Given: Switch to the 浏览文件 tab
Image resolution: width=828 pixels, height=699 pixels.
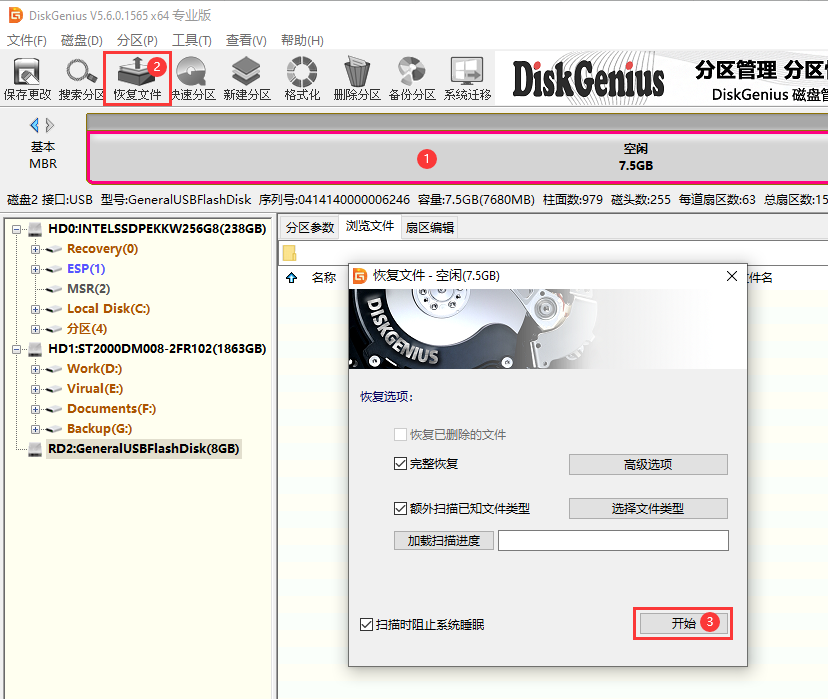Looking at the screenshot, I should tap(370, 226).
